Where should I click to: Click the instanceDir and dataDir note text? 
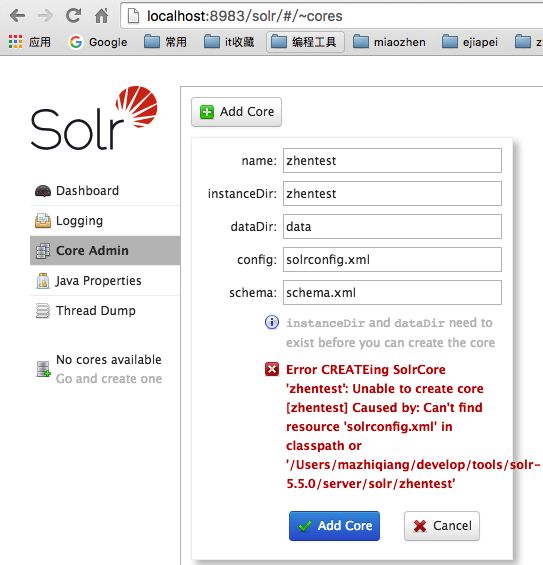click(x=391, y=333)
